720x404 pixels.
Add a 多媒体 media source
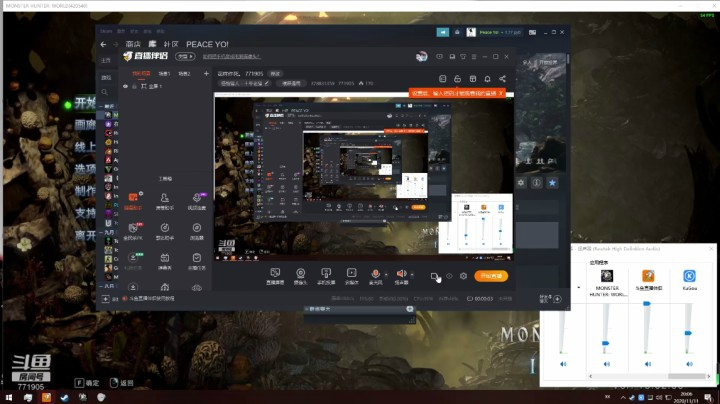[351, 276]
